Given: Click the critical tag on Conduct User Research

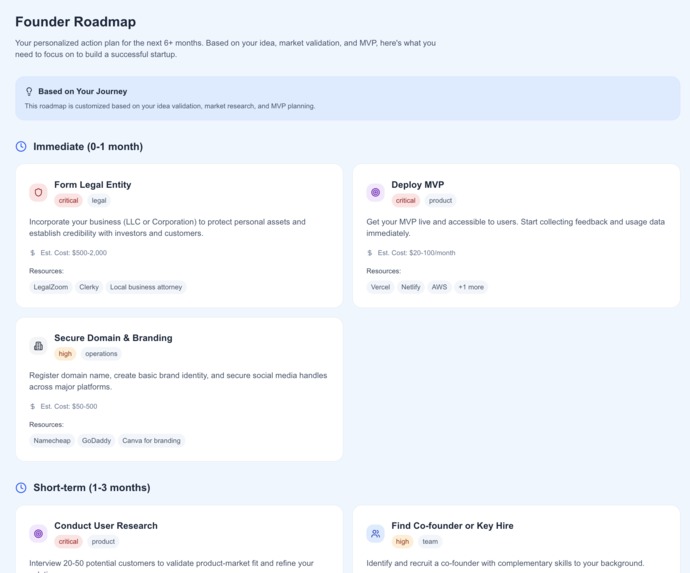Looking at the screenshot, I should (68, 541).
